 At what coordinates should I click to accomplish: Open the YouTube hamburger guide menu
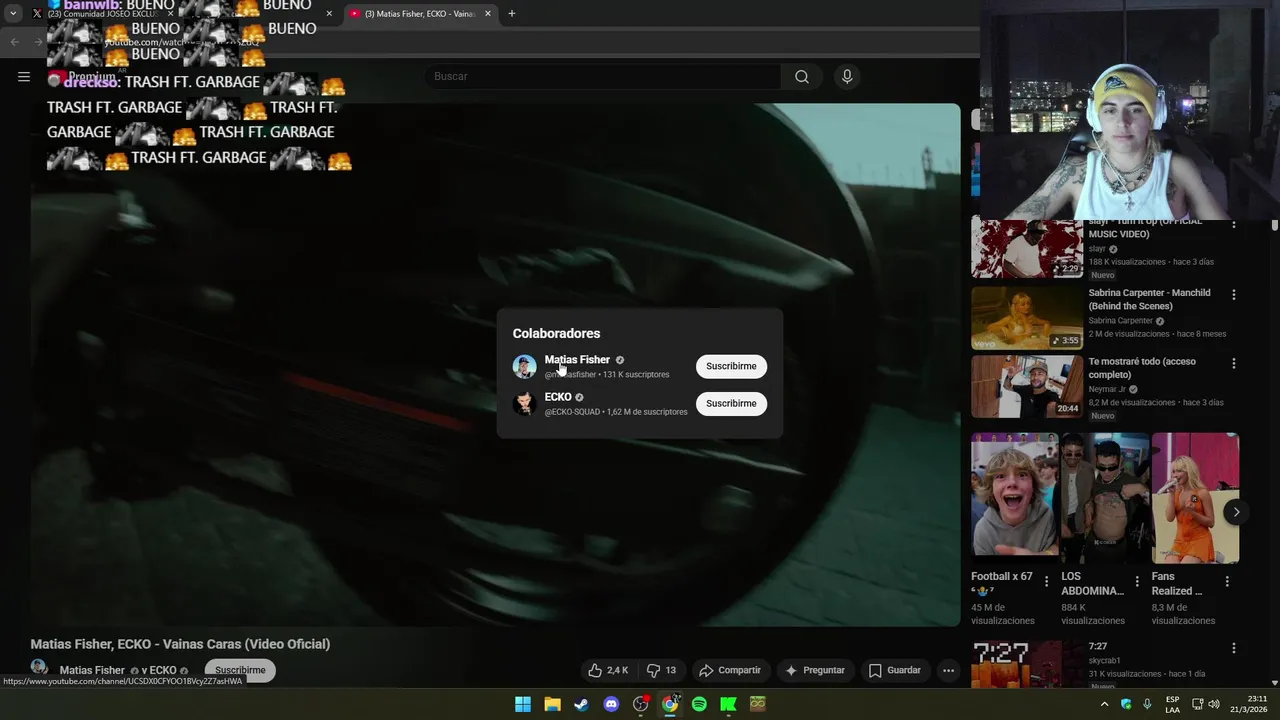pyautogui.click(x=24, y=77)
